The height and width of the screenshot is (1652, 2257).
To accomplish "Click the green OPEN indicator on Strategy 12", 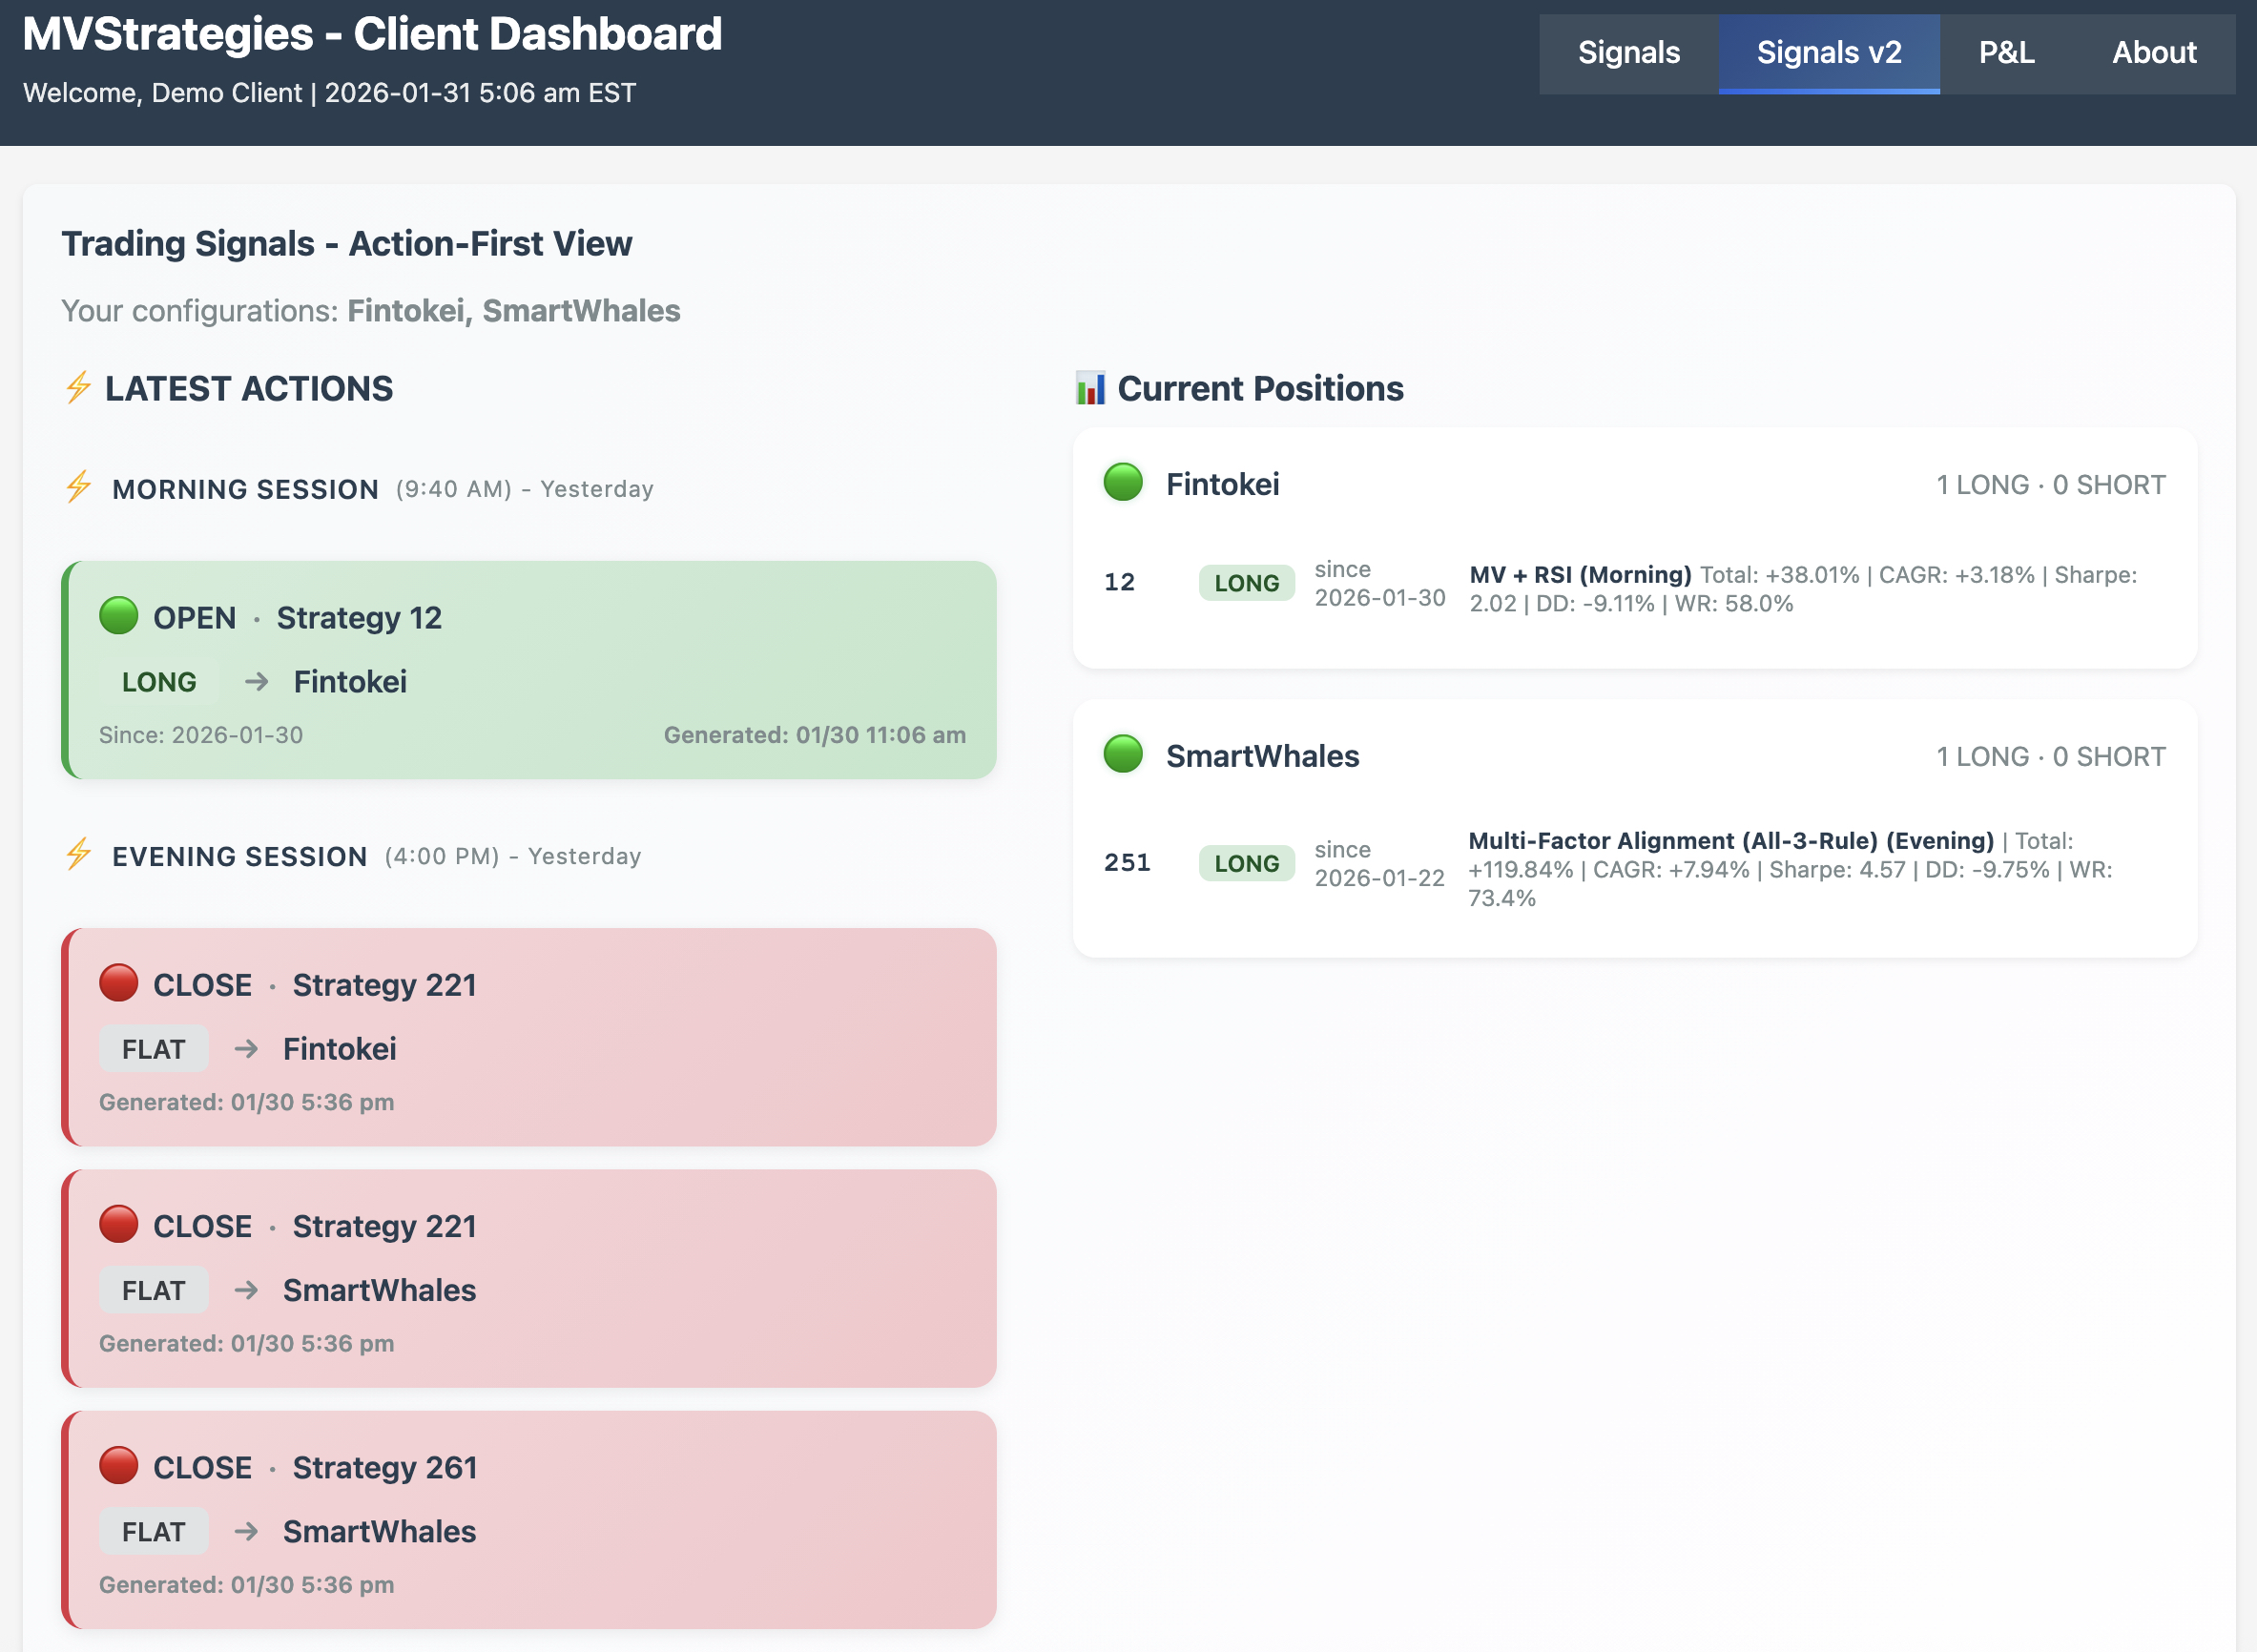I will tap(119, 616).
